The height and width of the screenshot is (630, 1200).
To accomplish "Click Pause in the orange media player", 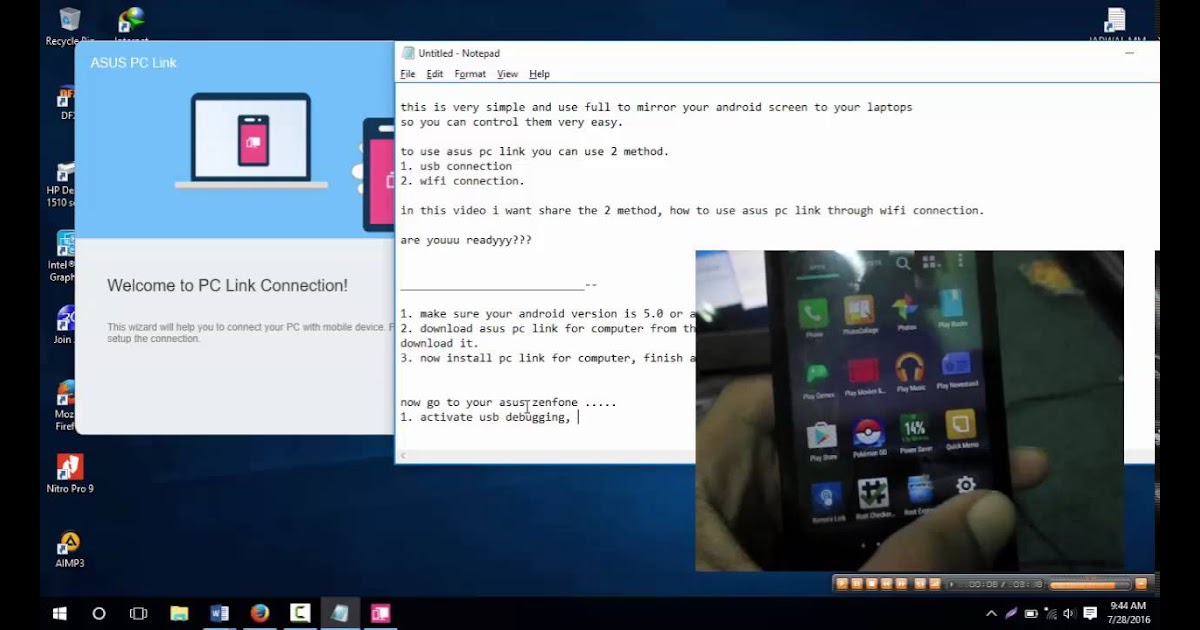I will (x=857, y=583).
